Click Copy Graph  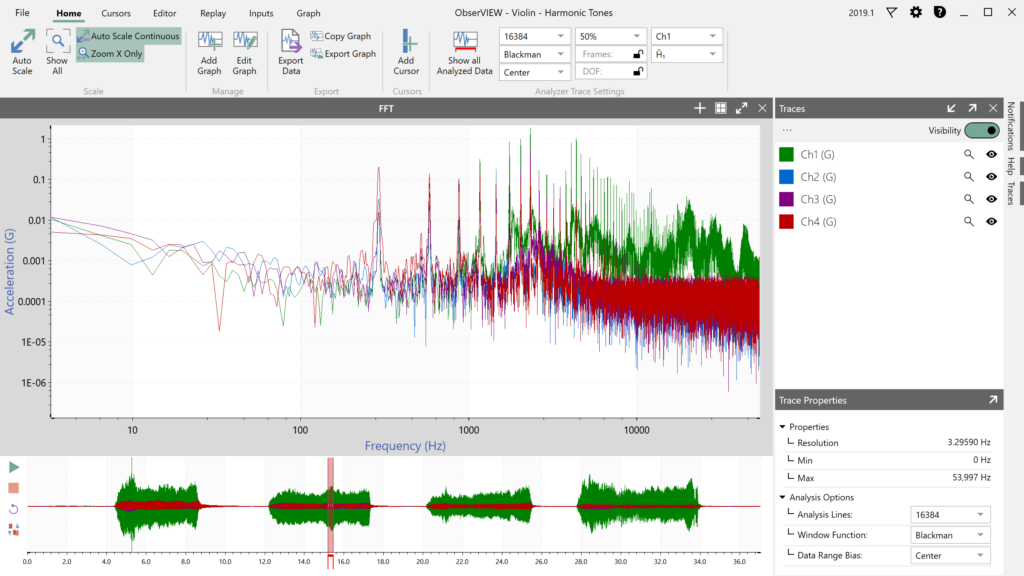pos(341,36)
